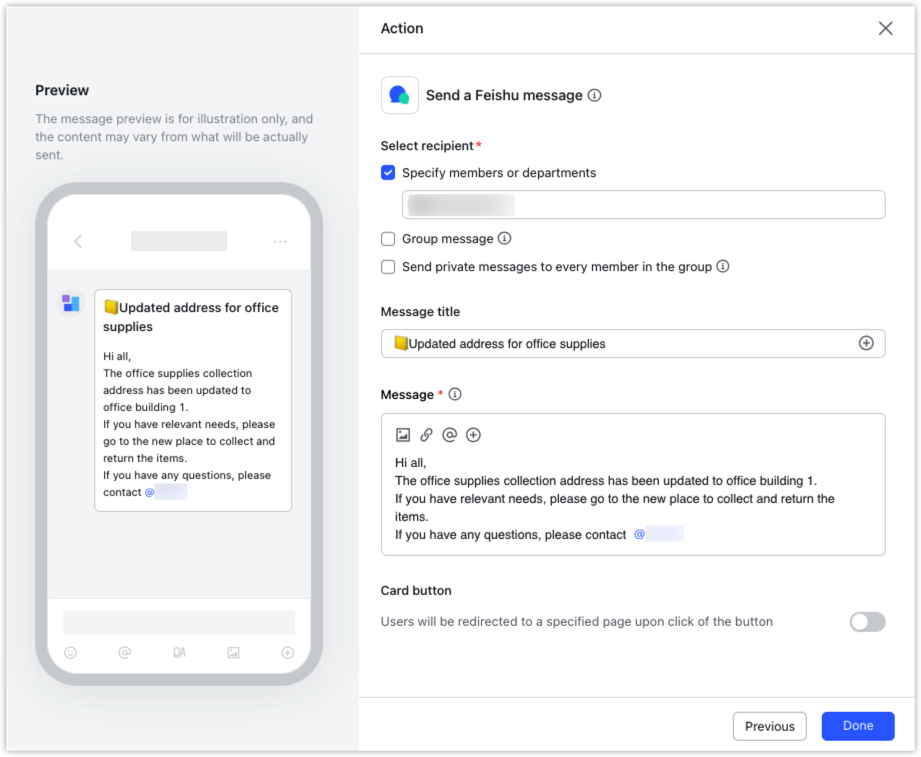
Task: Click the emoji icon in the phone preview bar
Action: (69, 652)
